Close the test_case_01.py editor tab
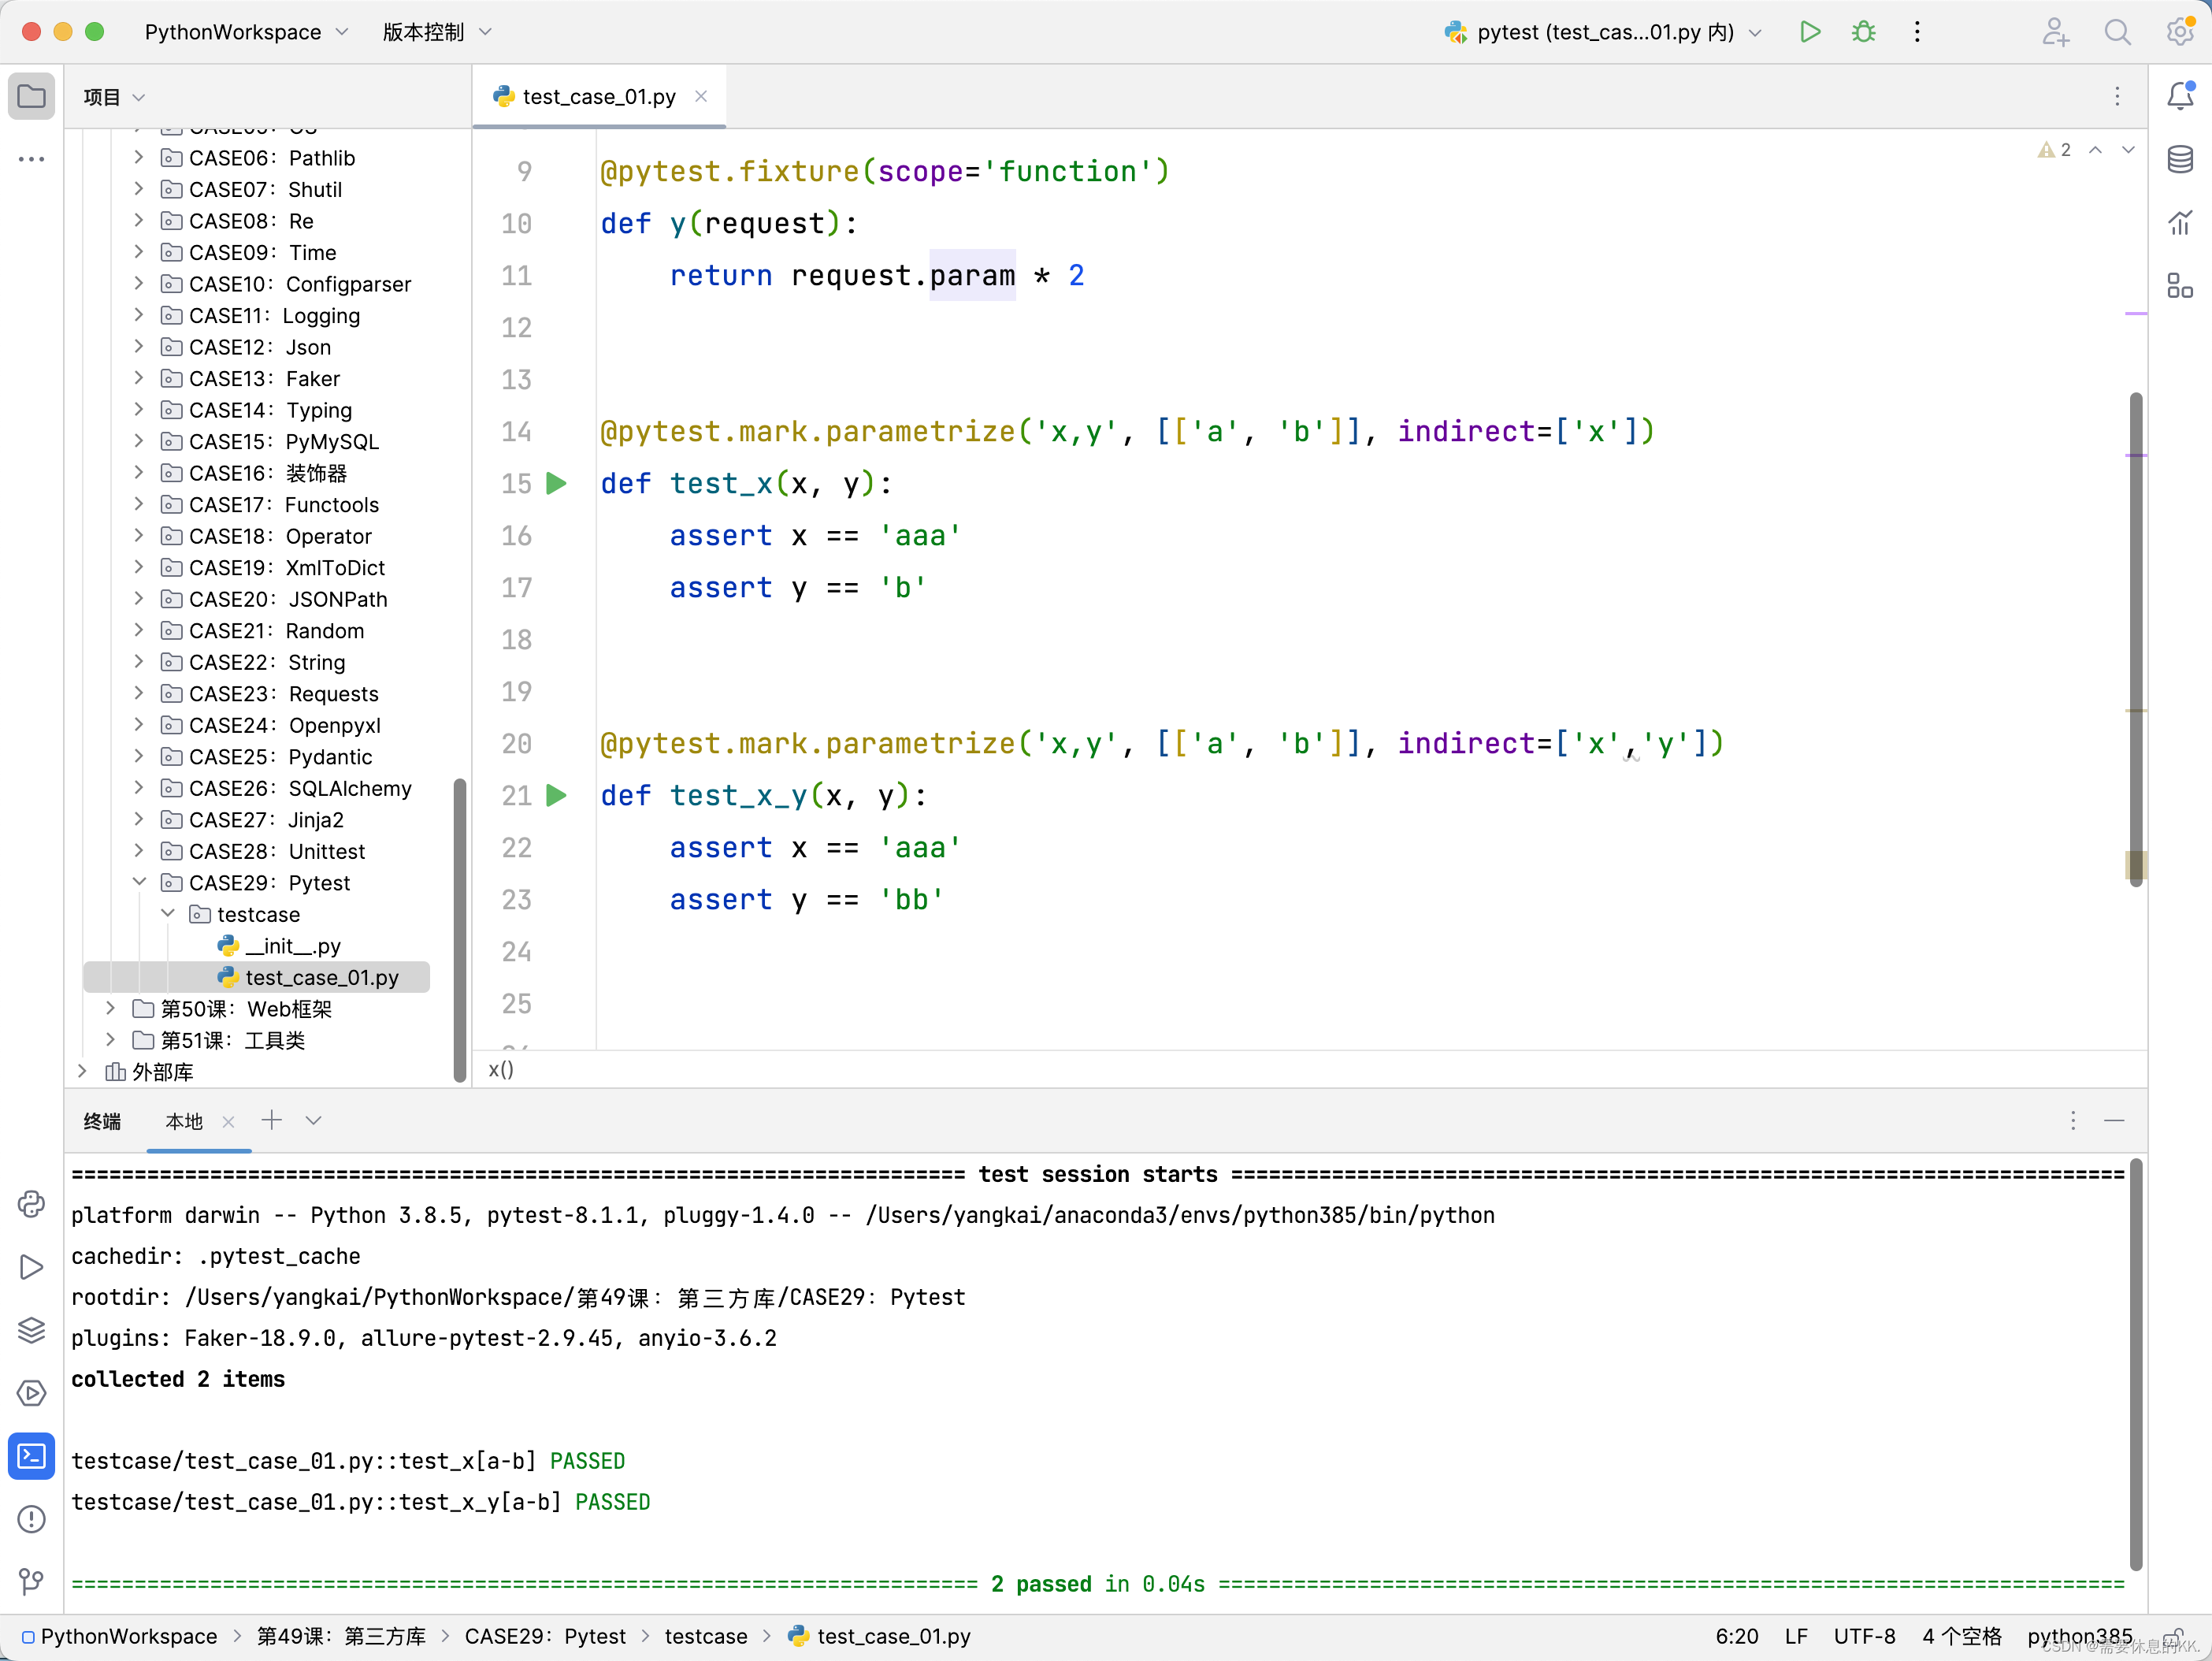This screenshot has width=2212, height=1661. [701, 96]
